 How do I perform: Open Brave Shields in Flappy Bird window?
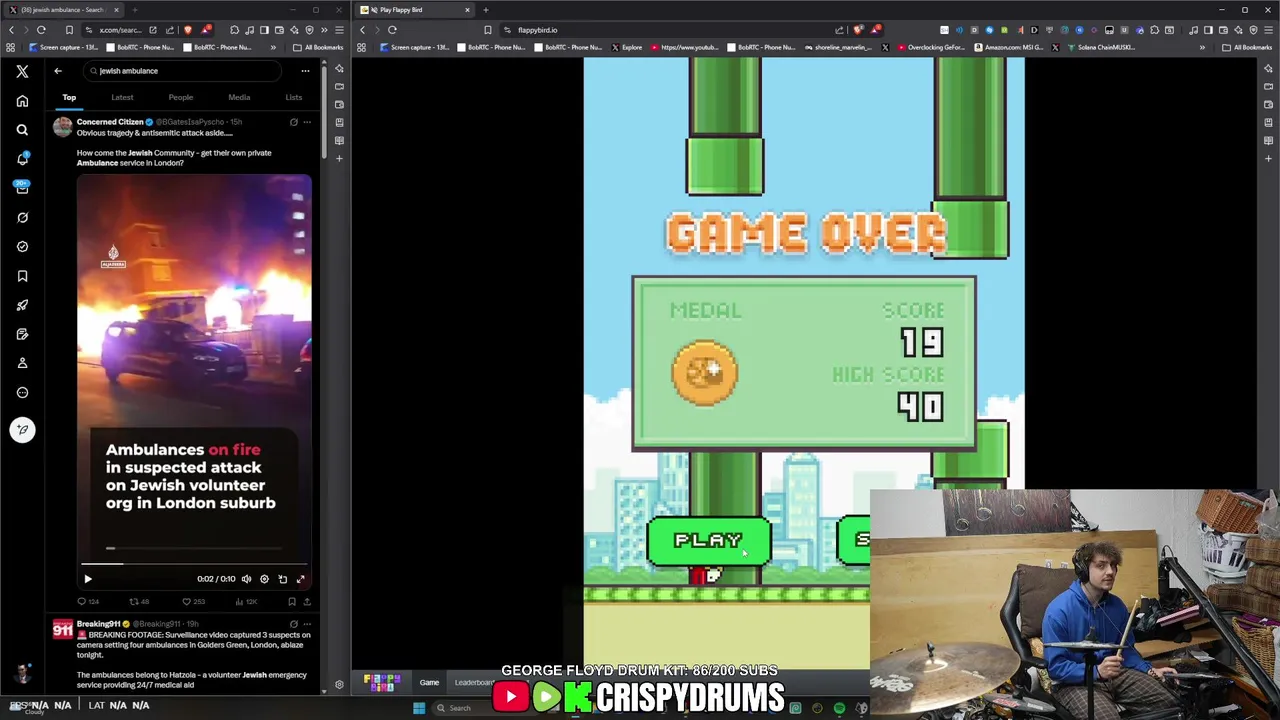(858, 30)
